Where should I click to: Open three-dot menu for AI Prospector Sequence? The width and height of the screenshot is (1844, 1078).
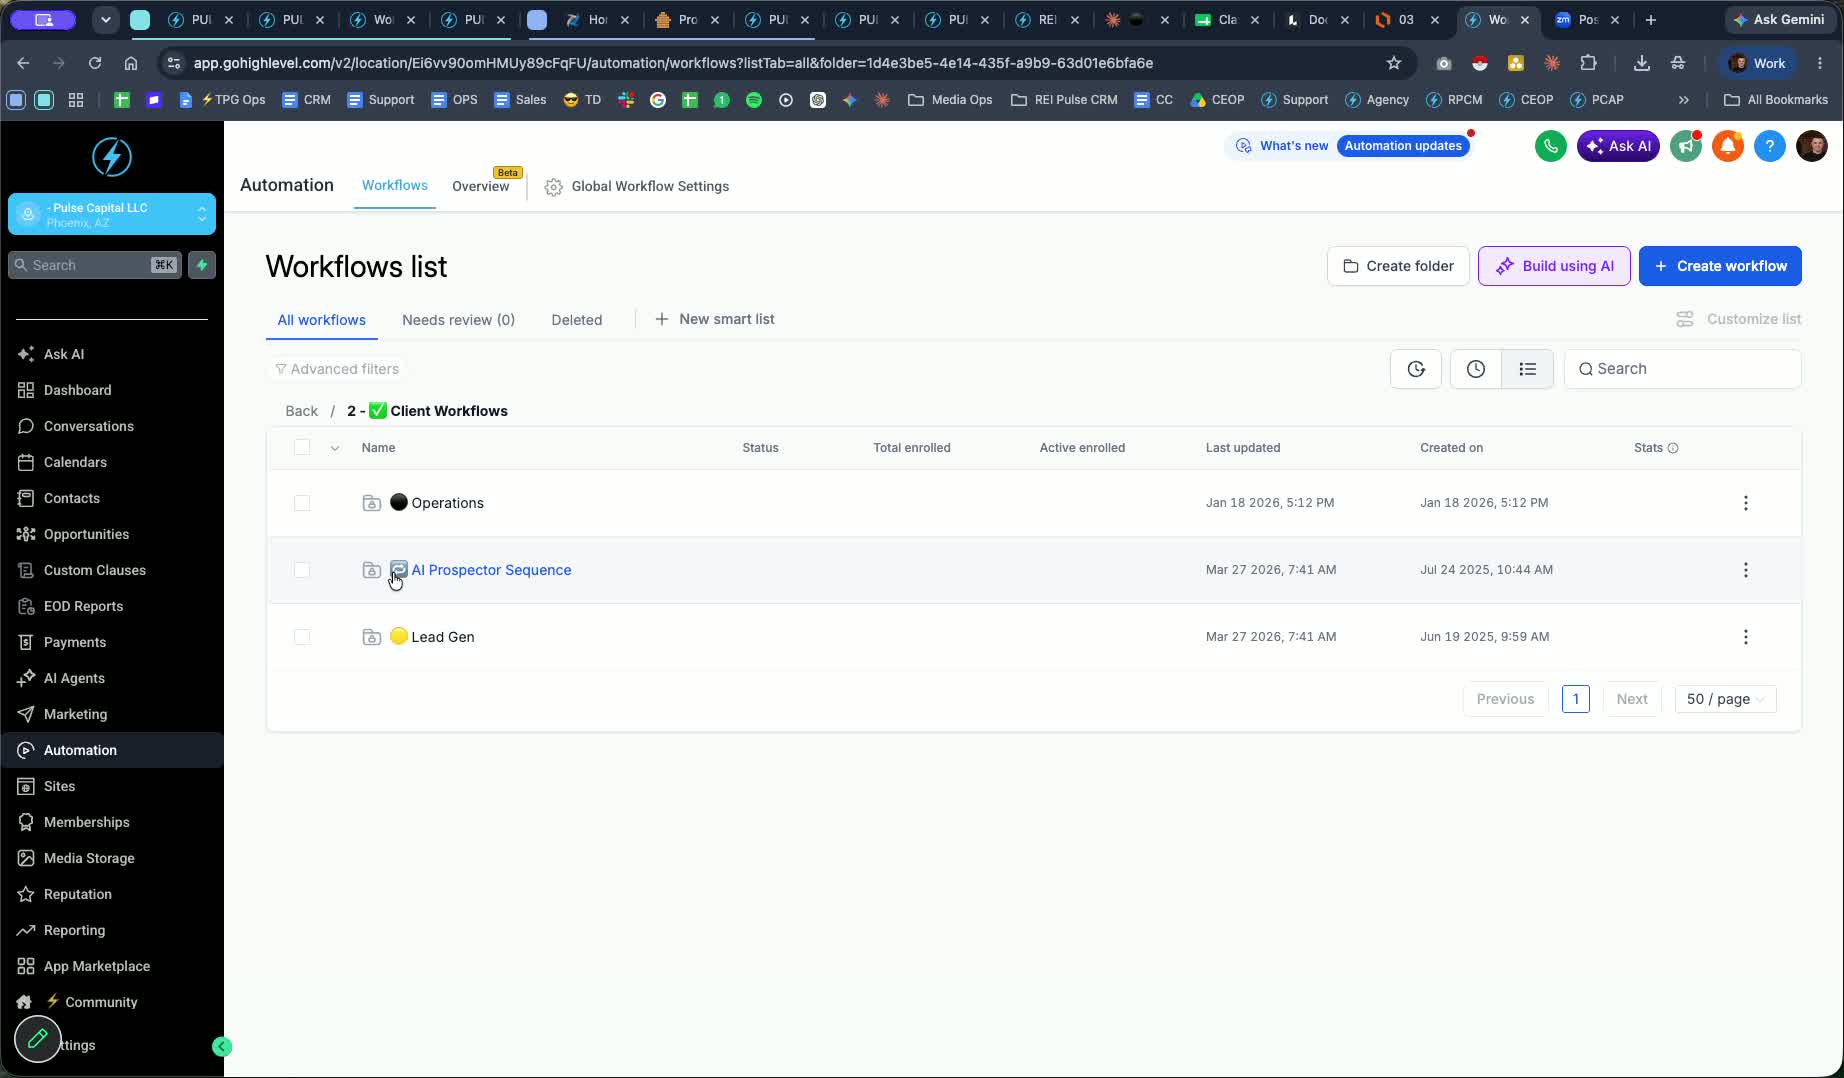1746,570
